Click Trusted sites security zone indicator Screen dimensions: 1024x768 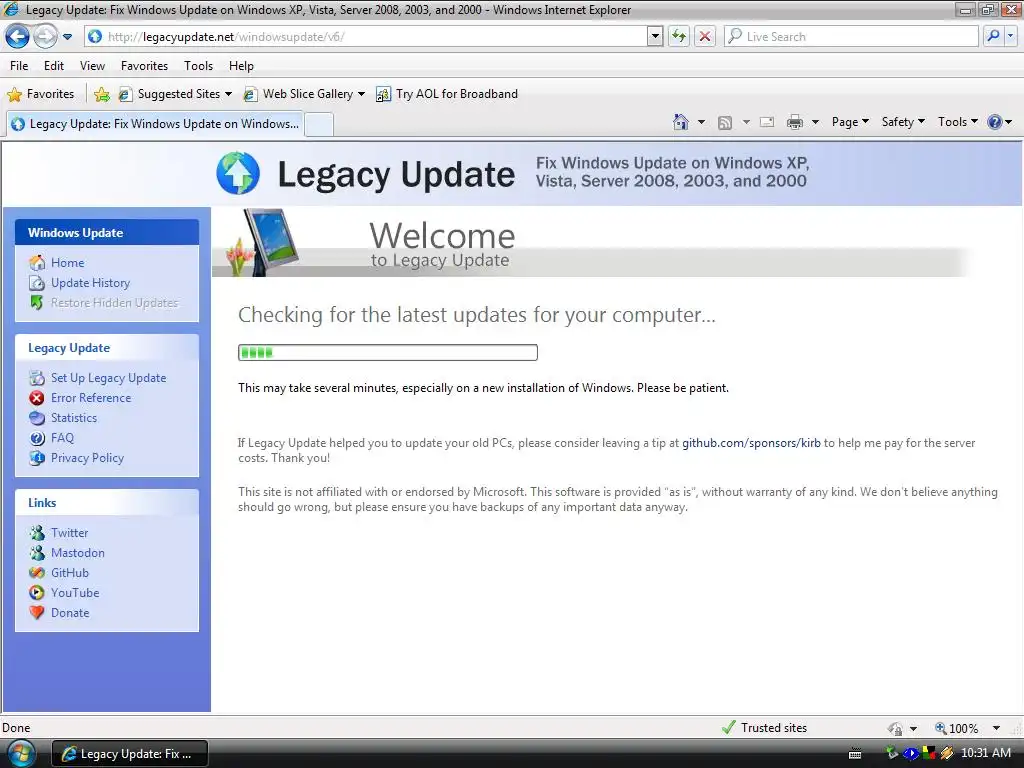click(x=764, y=728)
